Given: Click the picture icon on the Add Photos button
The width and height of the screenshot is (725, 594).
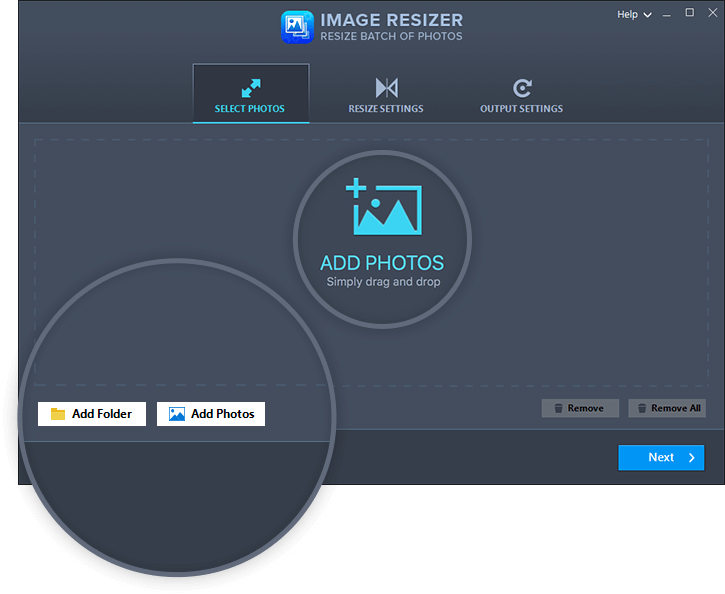Looking at the screenshot, I should [x=177, y=414].
